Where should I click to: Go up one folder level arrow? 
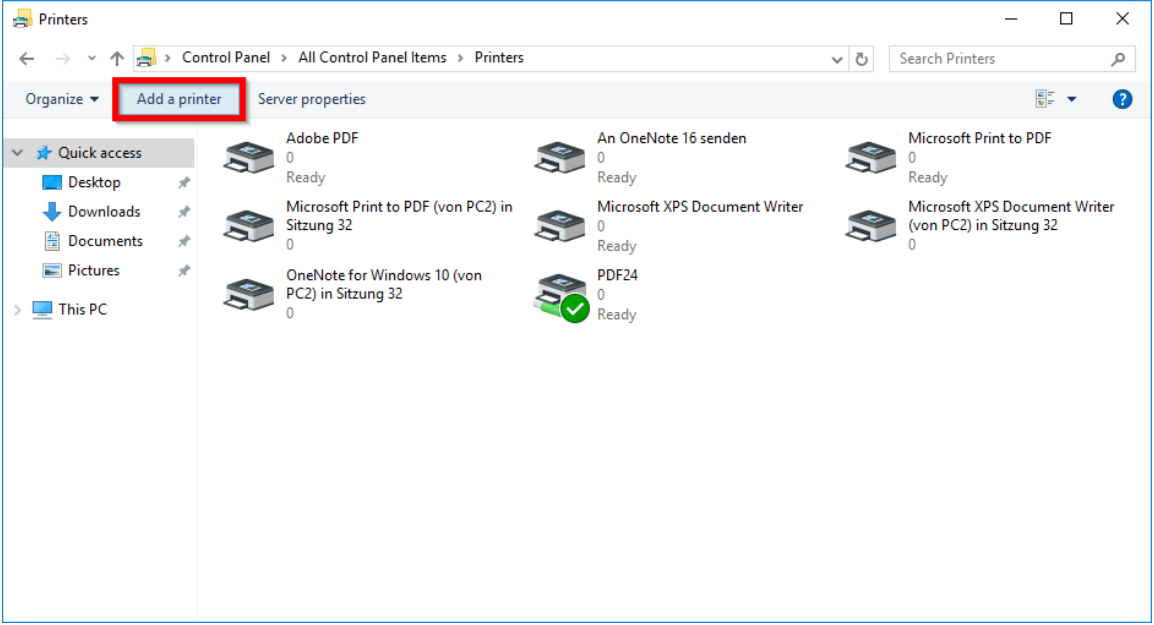click(117, 59)
